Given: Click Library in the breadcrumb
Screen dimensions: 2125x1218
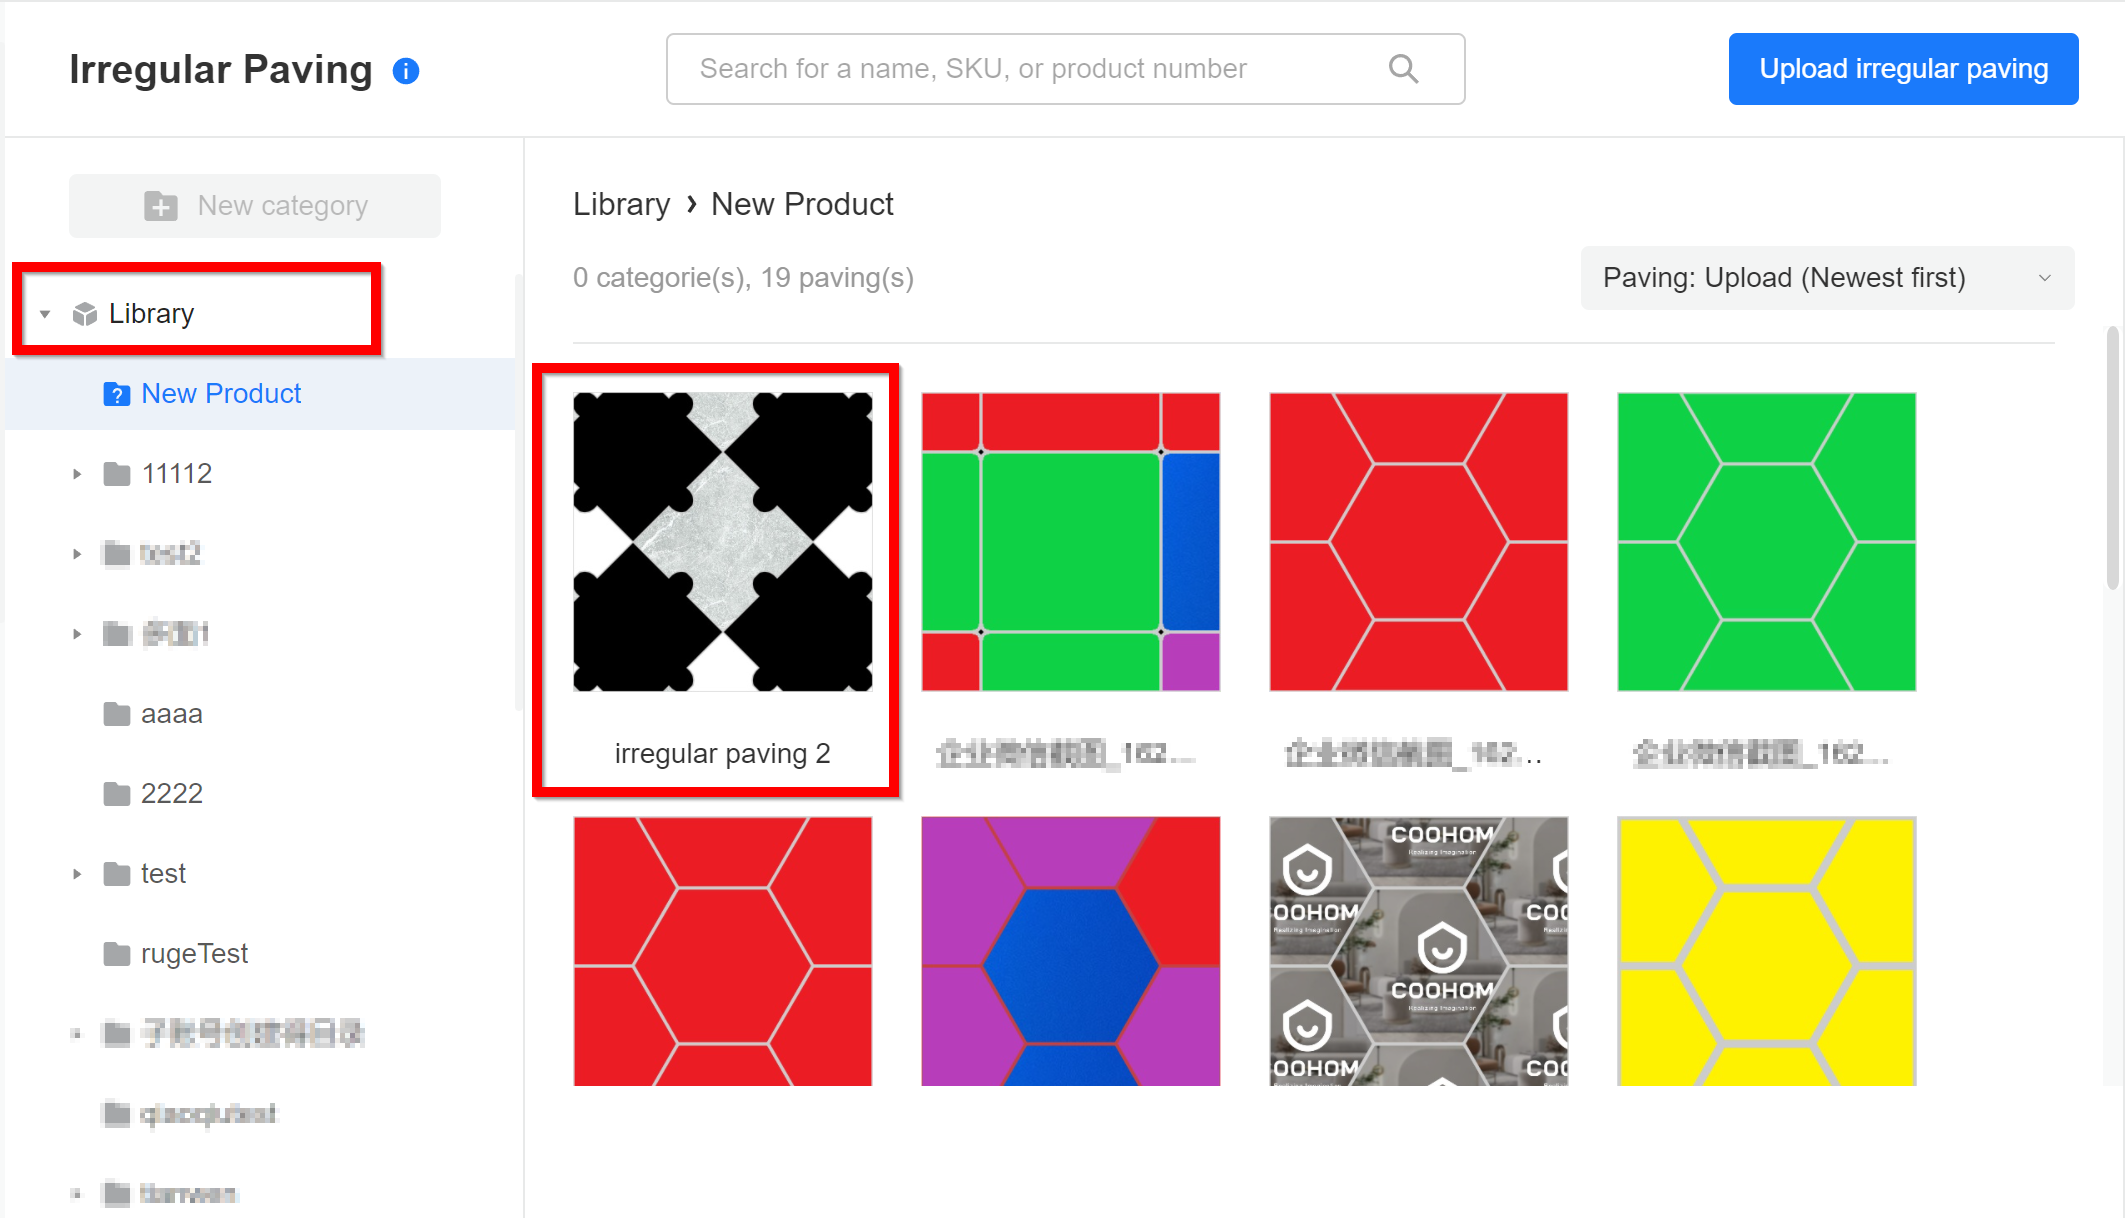Looking at the screenshot, I should (x=621, y=204).
